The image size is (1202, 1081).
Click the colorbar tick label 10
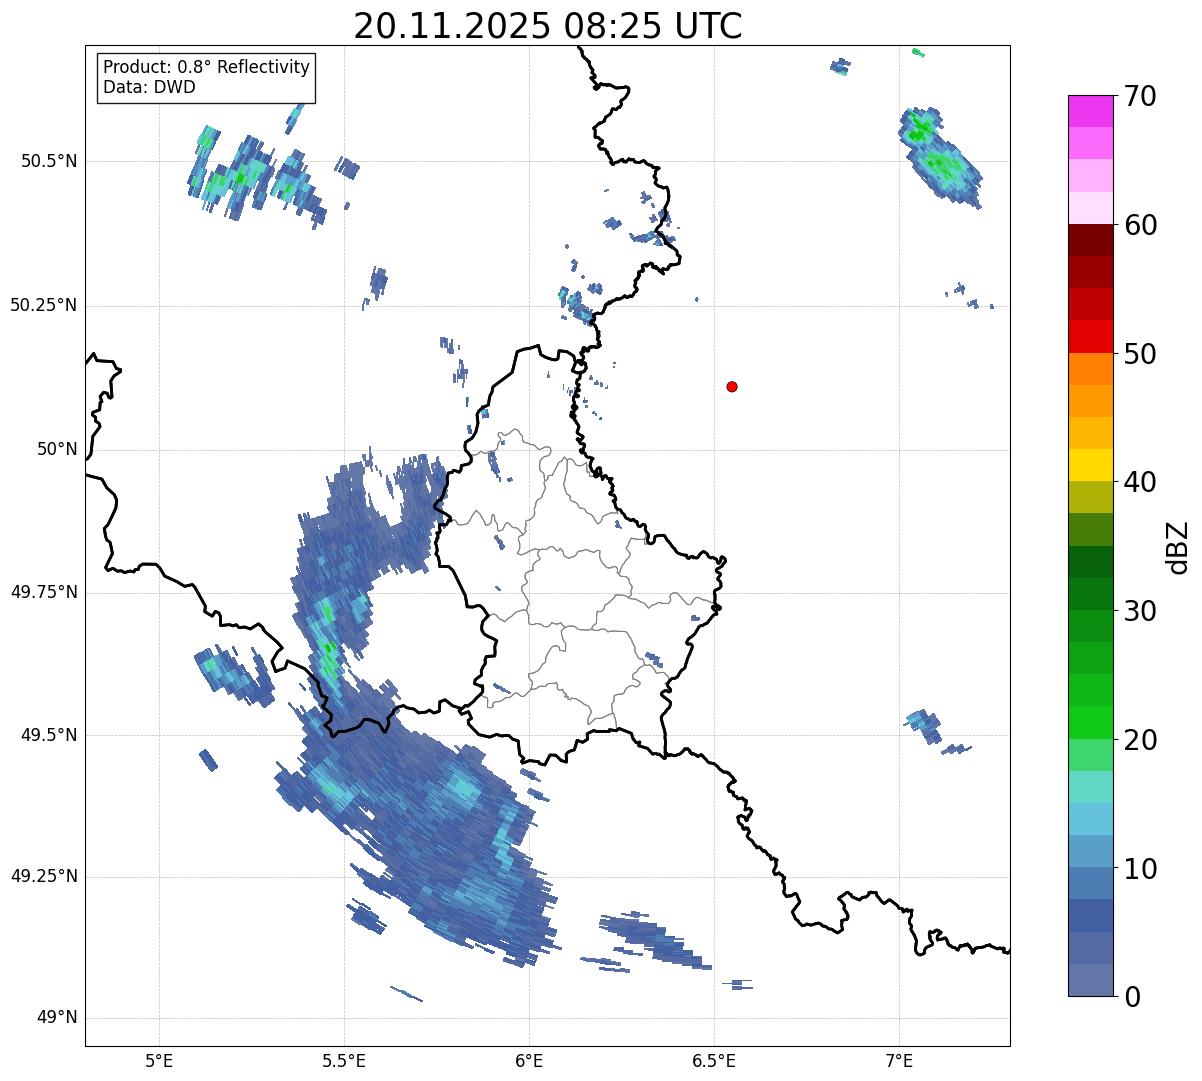click(x=1139, y=869)
